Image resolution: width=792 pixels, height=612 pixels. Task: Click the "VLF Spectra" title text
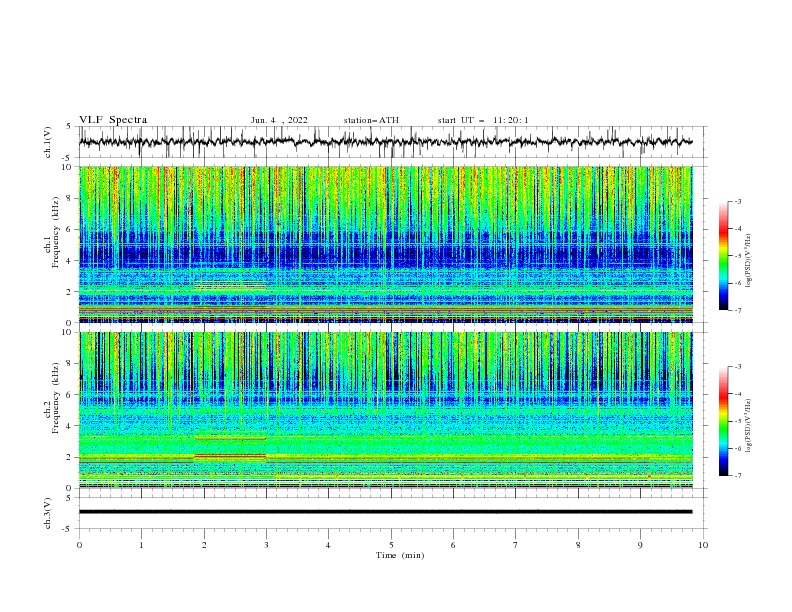(x=113, y=120)
